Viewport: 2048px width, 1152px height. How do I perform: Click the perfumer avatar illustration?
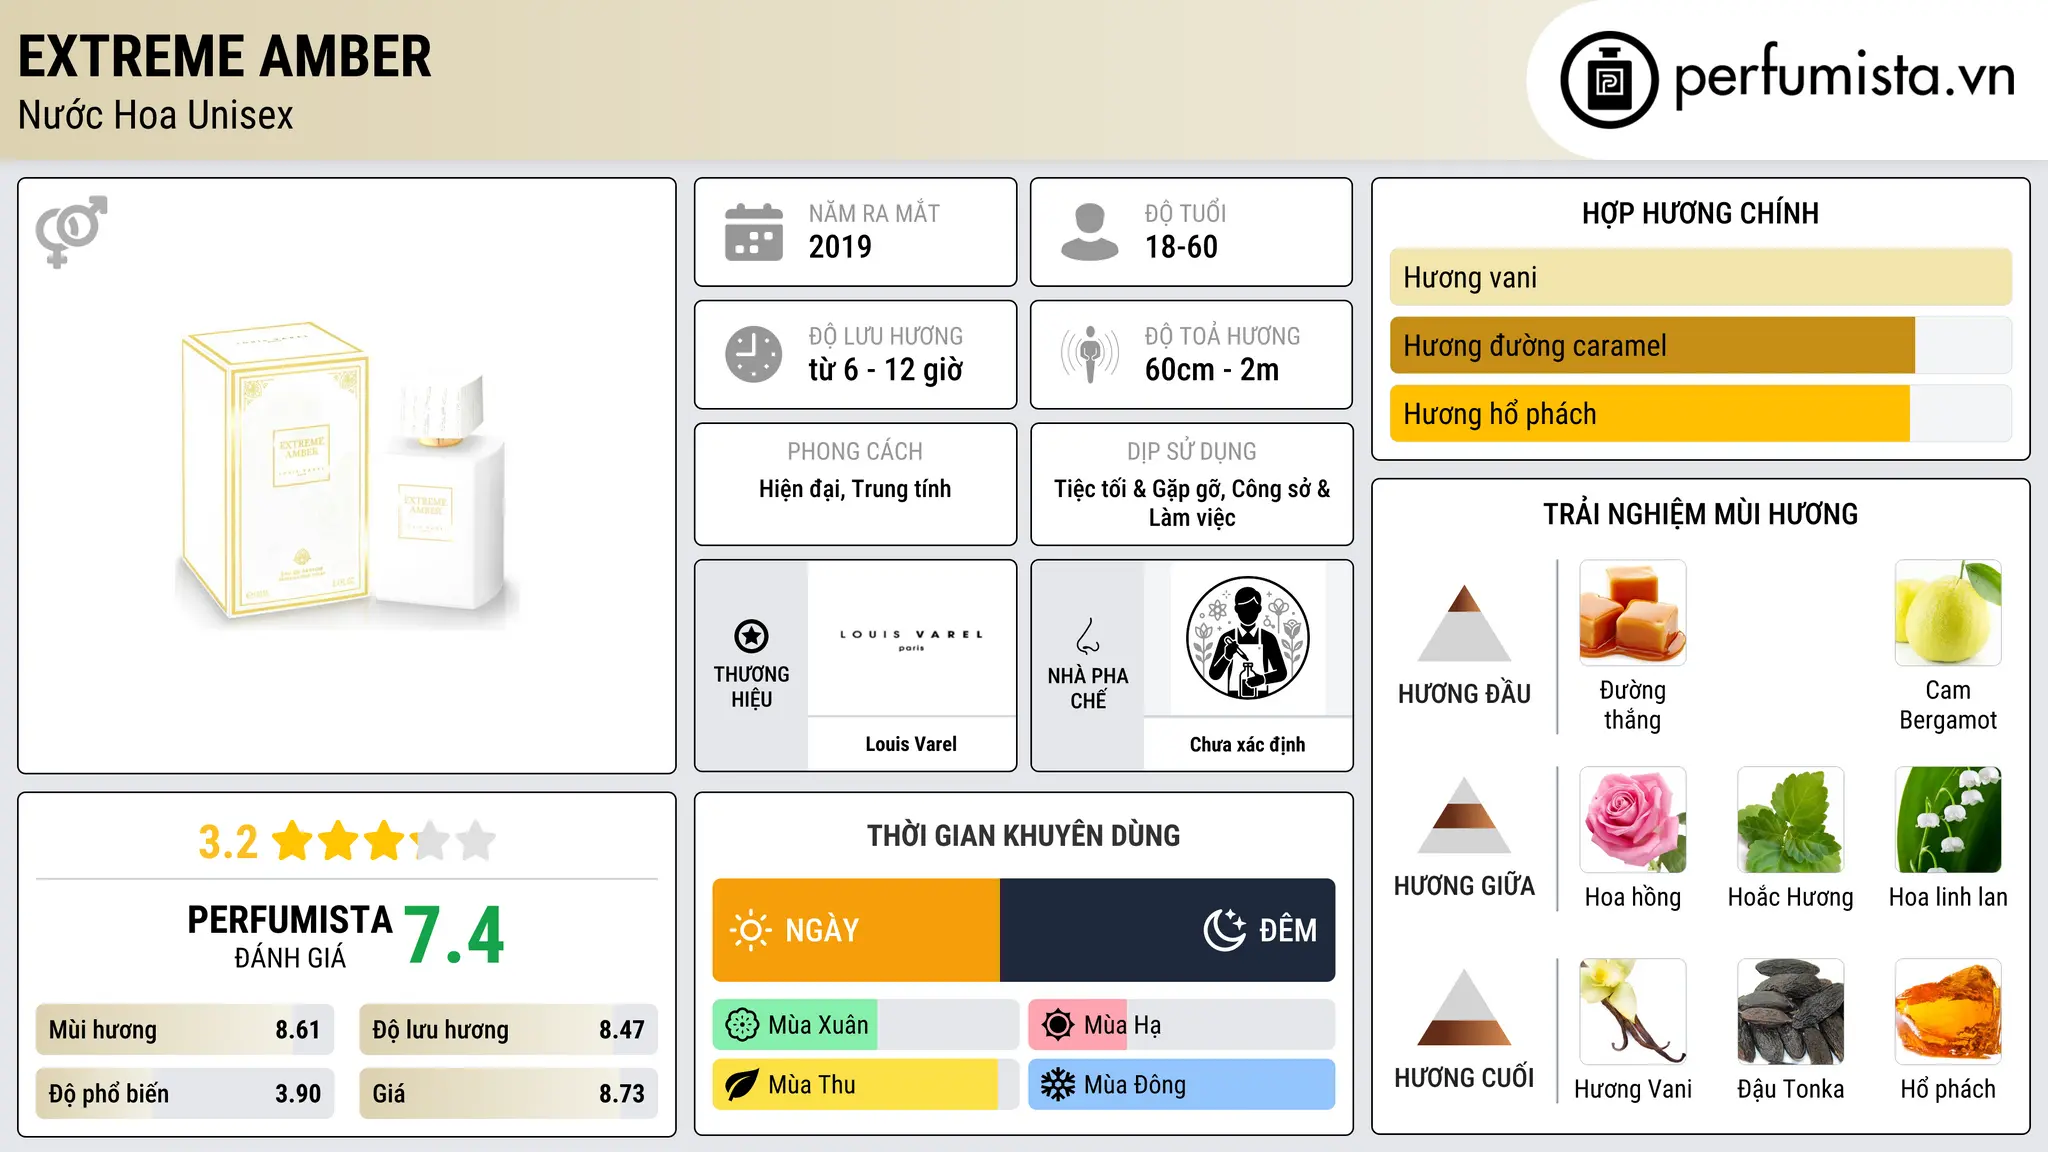(1247, 638)
